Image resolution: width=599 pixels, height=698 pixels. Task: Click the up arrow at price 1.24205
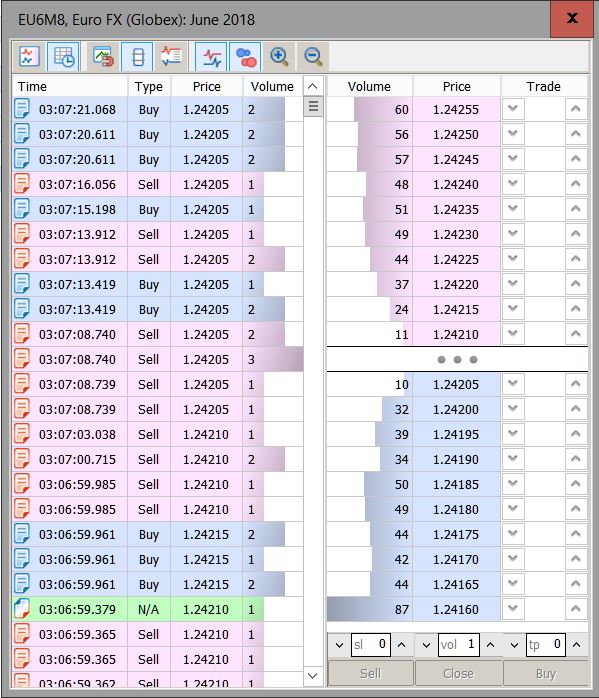pos(576,384)
